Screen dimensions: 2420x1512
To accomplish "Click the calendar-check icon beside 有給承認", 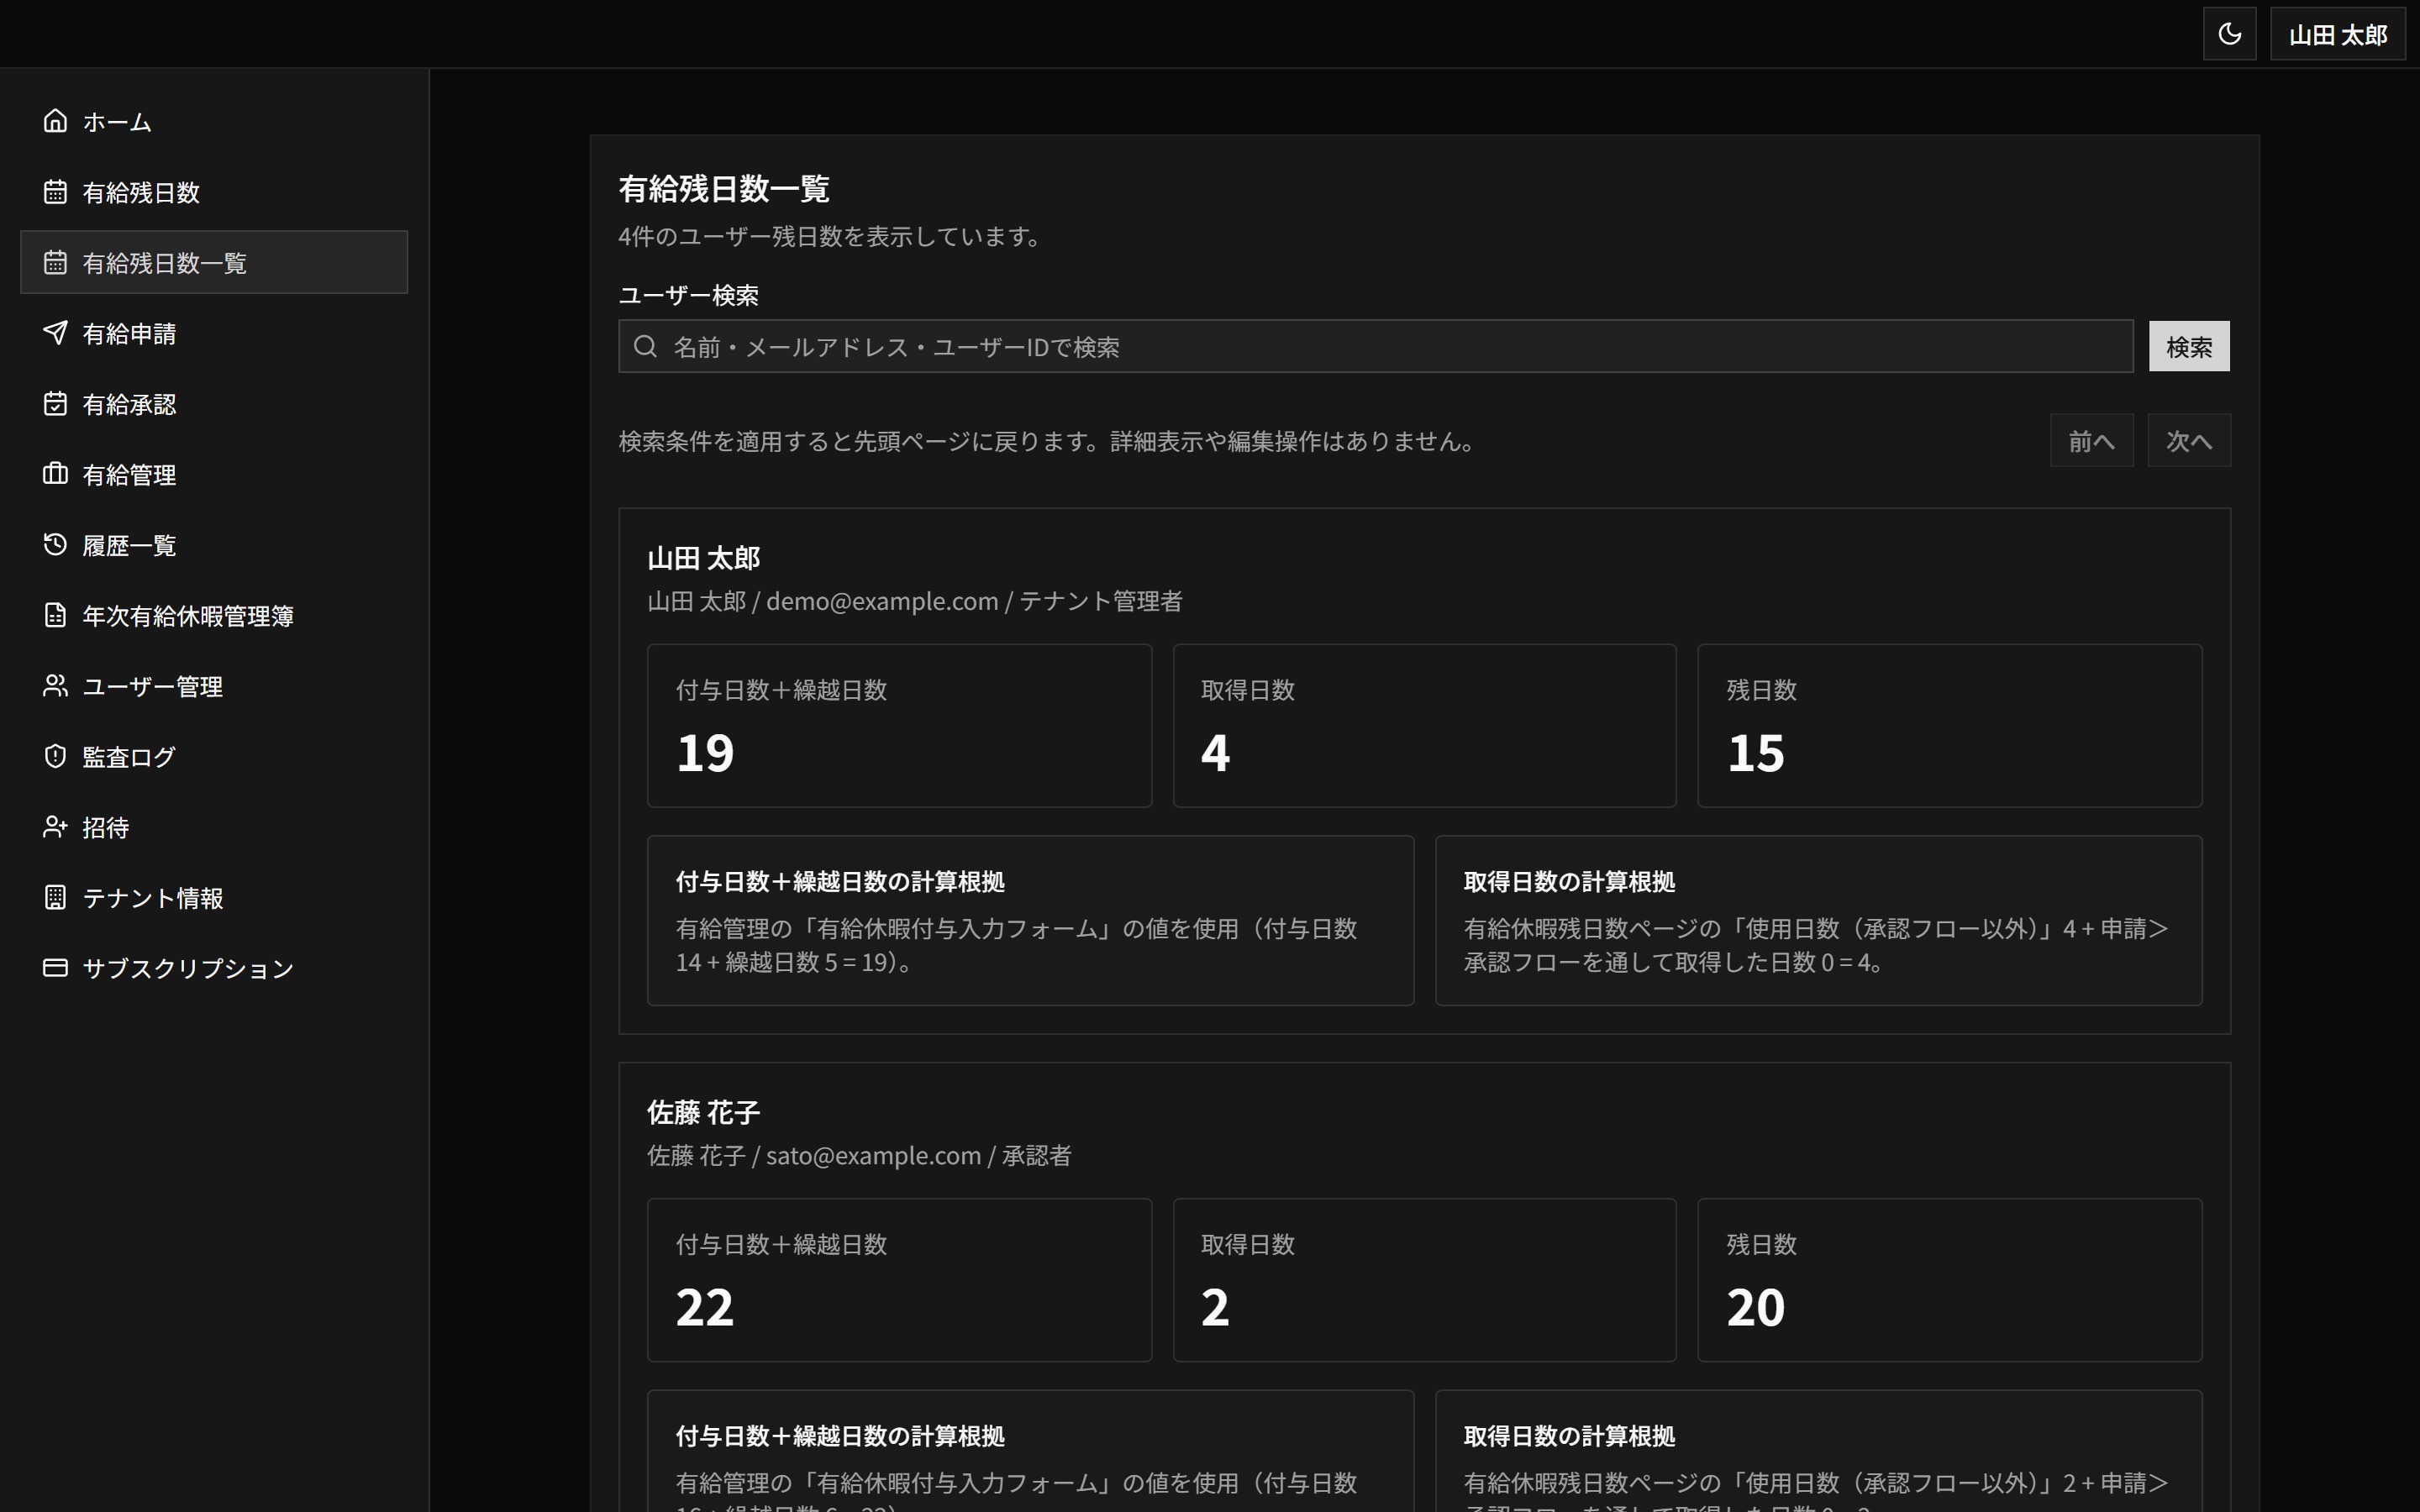I will 55,403.
